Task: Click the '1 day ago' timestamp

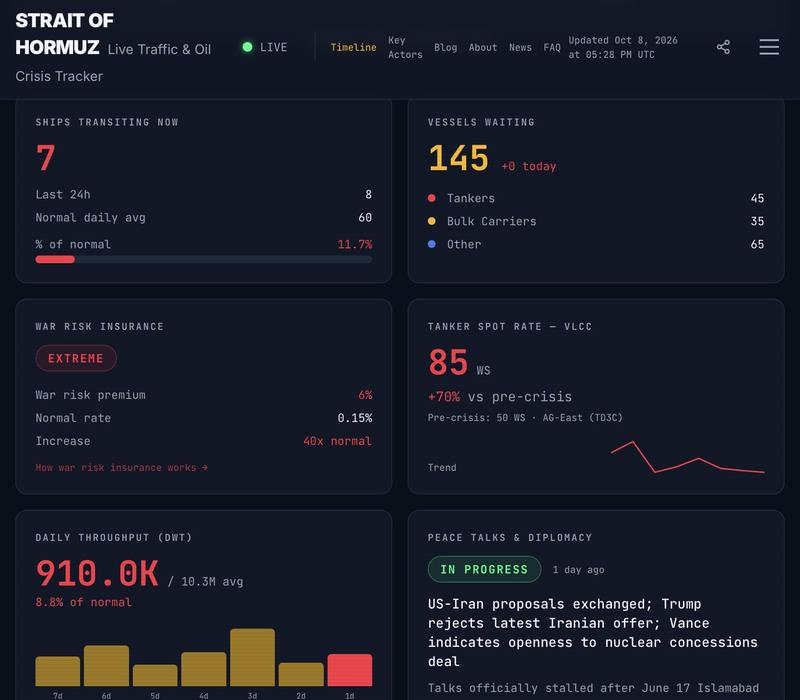Action: [x=579, y=570]
